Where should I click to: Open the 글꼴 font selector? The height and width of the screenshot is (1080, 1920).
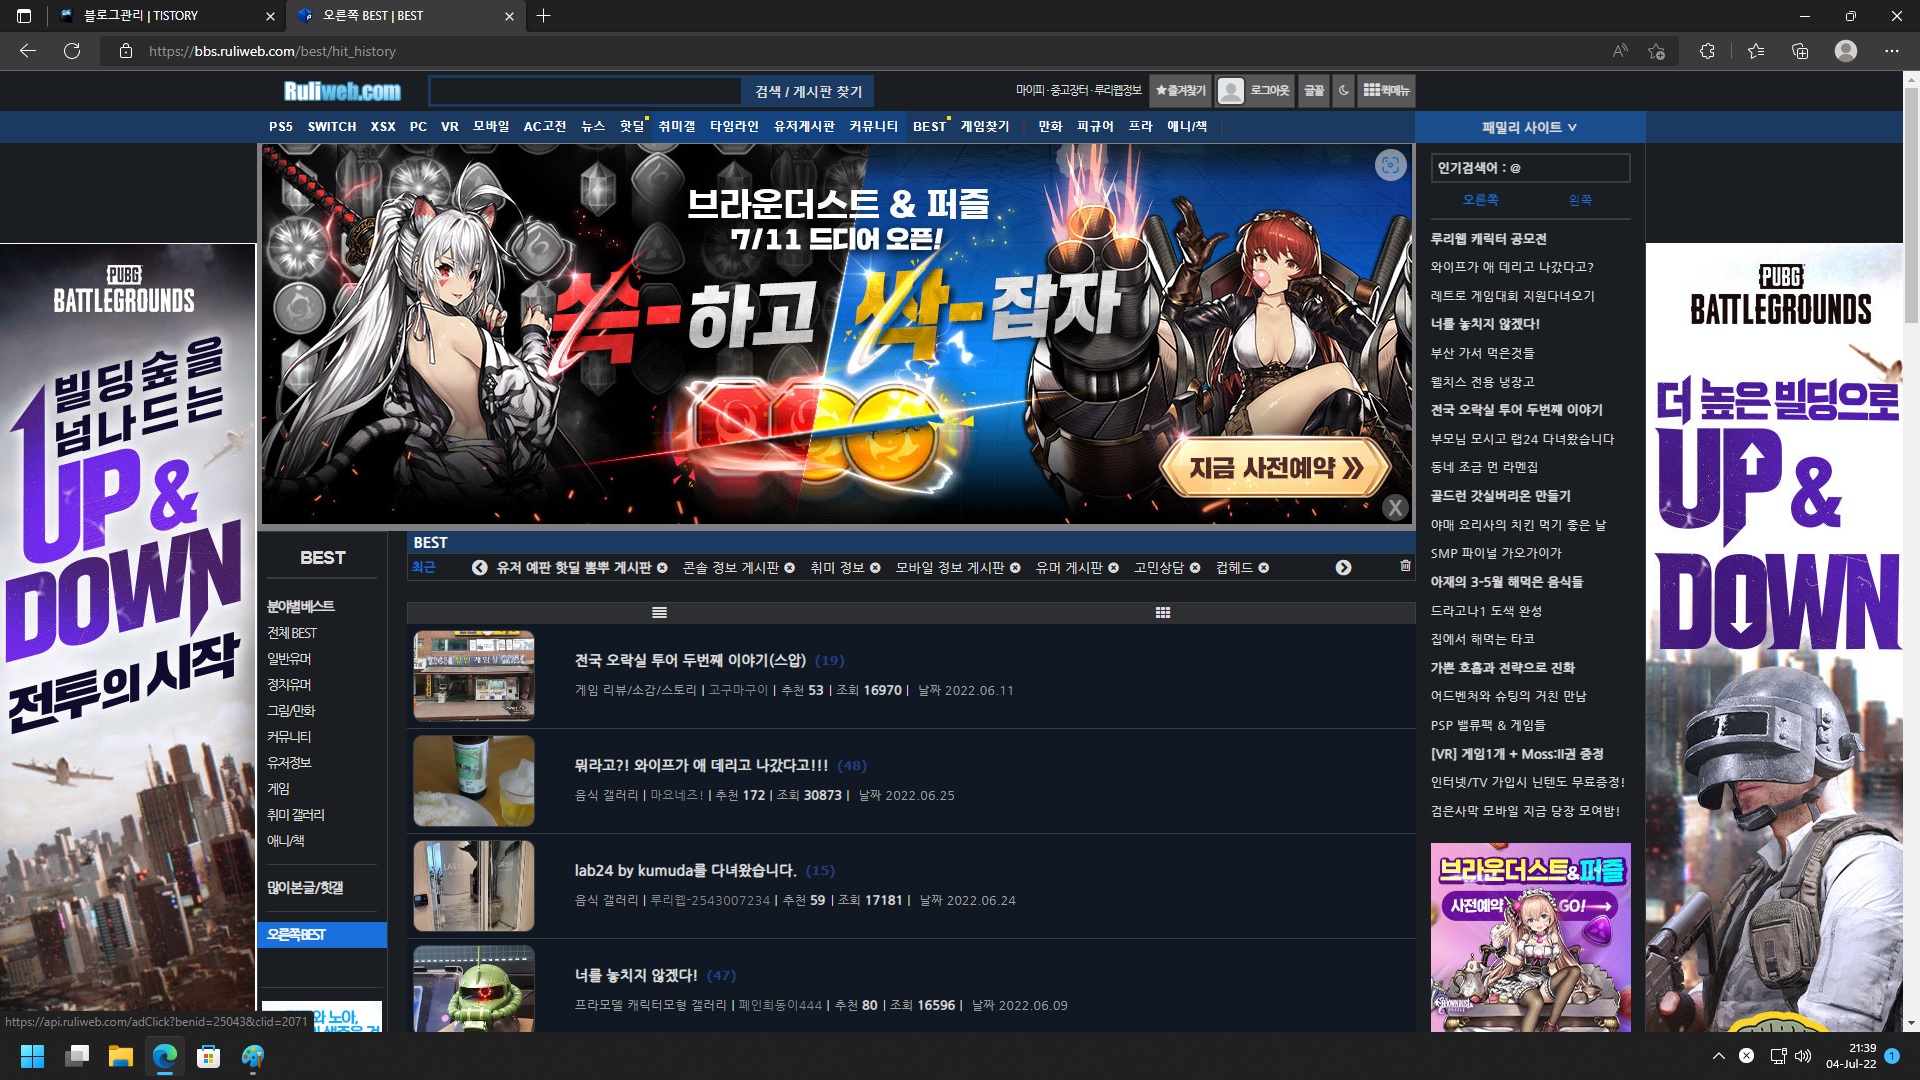point(1313,91)
